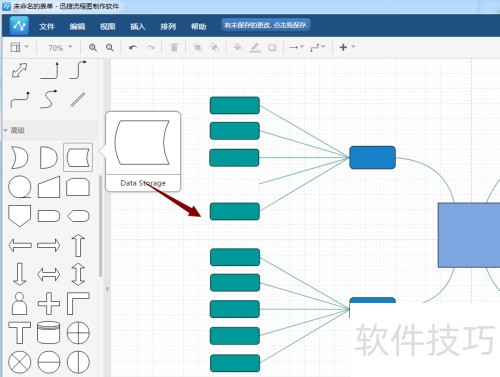Open the 文件 menu
Screen dimensions: 500x377
pyautogui.click(x=47, y=26)
